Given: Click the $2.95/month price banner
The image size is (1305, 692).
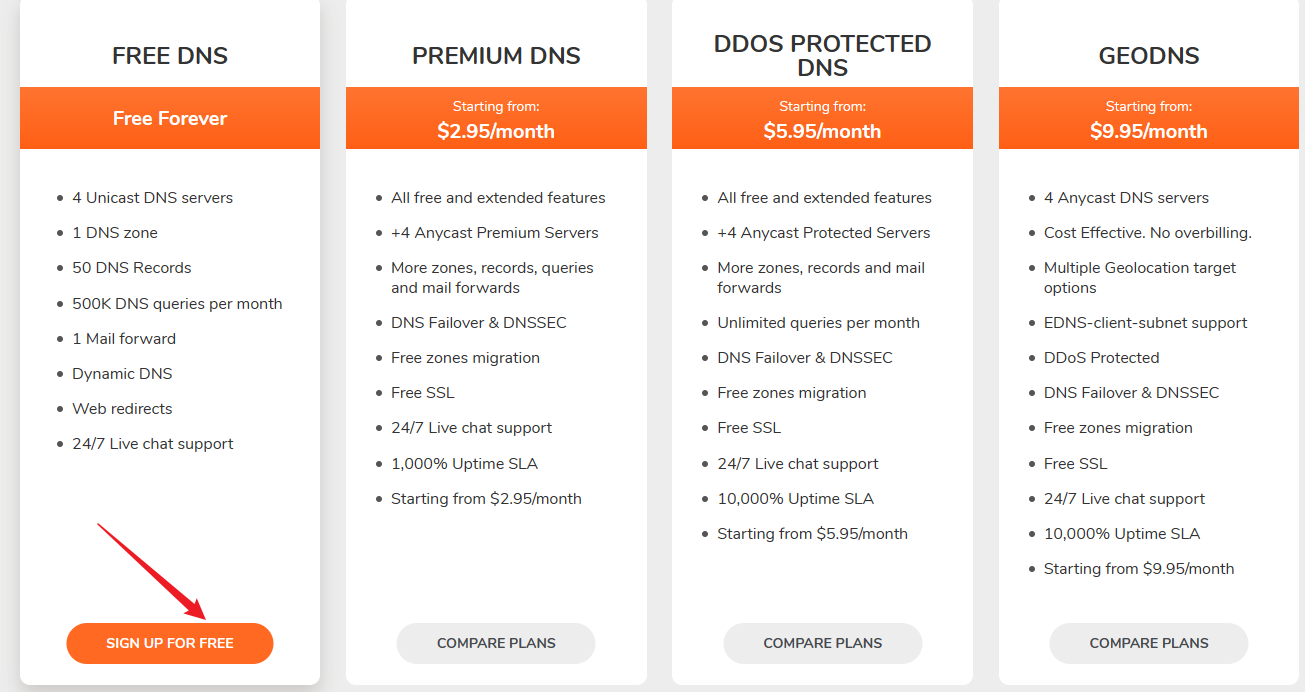Looking at the screenshot, I should [x=496, y=131].
